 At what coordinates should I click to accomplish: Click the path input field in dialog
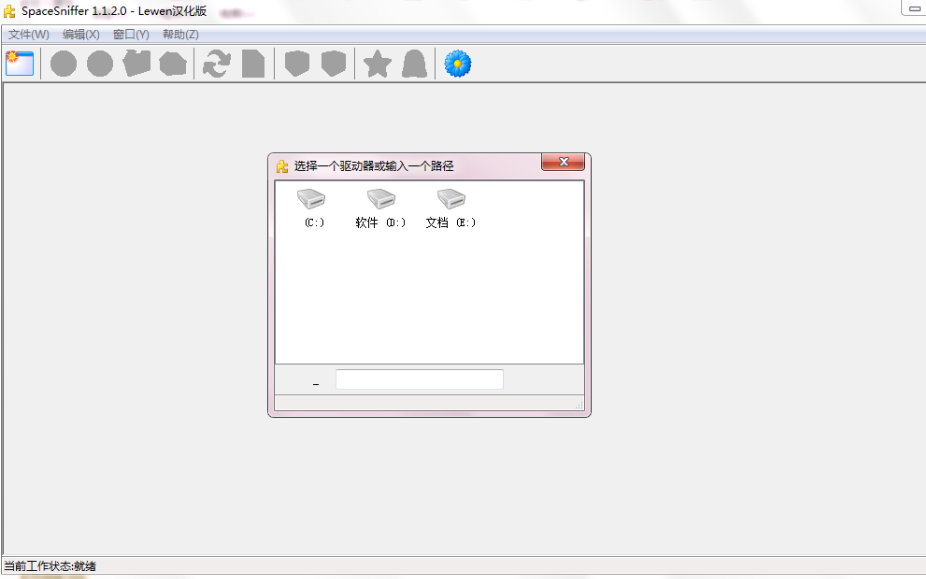pyautogui.click(x=419, y=379)
